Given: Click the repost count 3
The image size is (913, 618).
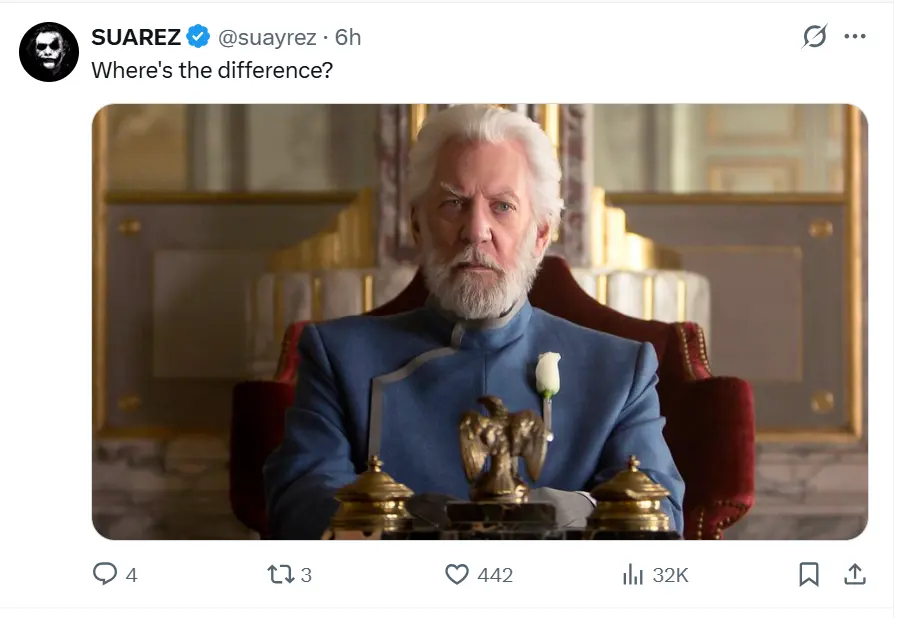Looking at the screenshot, I should tap(306, 575).
